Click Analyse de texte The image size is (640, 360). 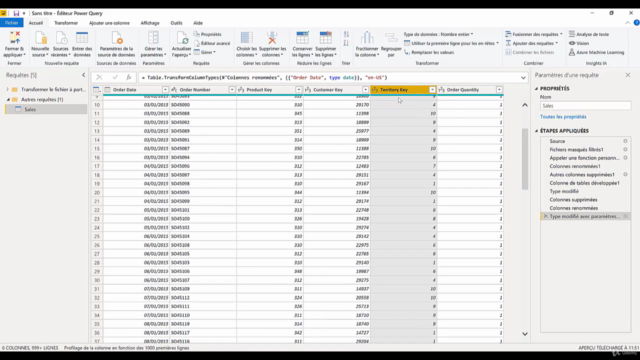tap(589, 34)
